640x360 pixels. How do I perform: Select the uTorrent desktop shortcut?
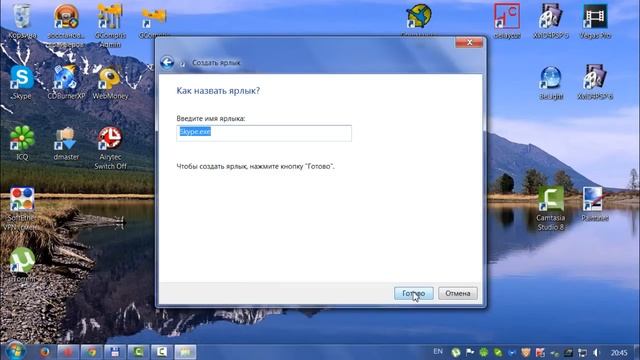[x=22, y=264]
